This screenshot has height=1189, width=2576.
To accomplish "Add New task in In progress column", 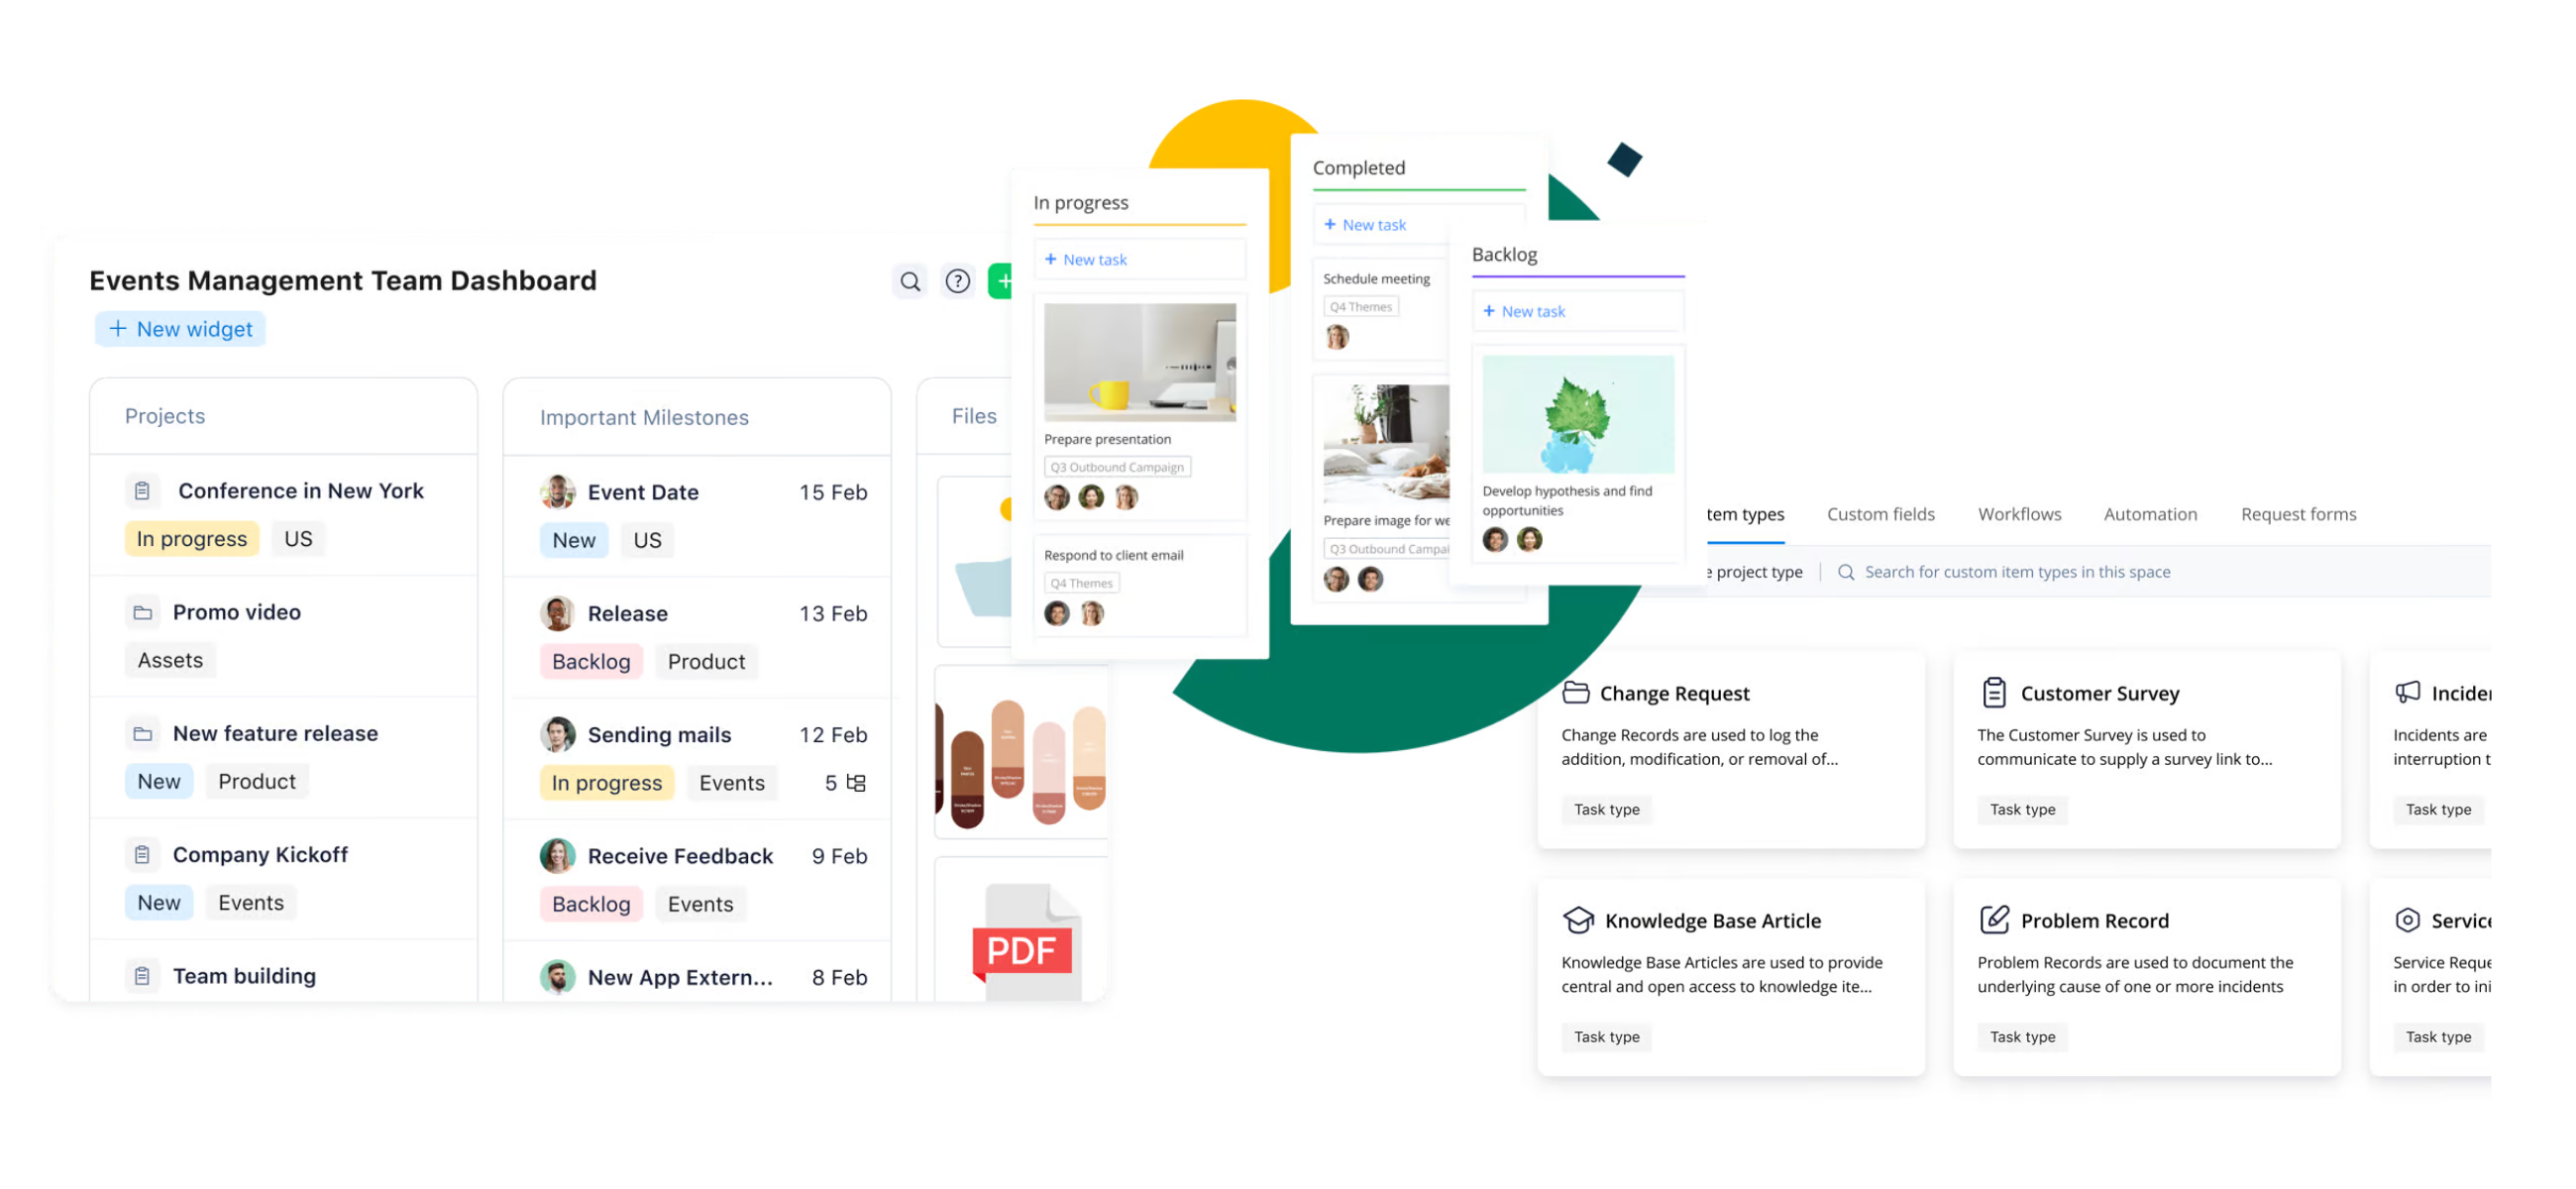I will [x=1086, y=260].
